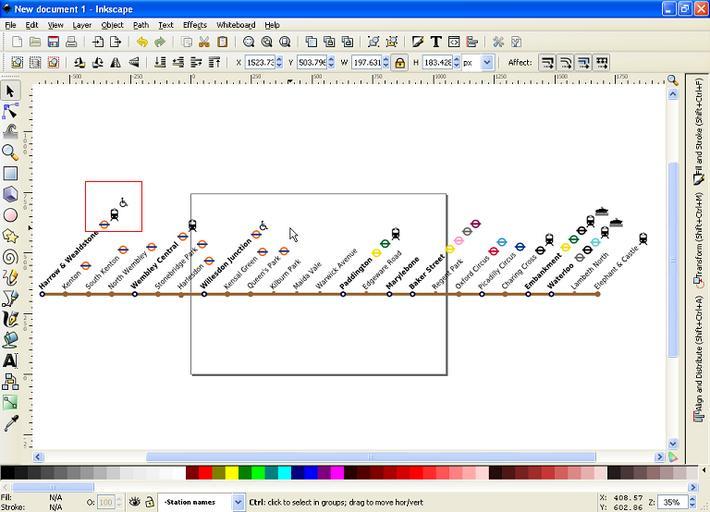Select the Zoom magnifier tool in toolbox

(10, 153)
